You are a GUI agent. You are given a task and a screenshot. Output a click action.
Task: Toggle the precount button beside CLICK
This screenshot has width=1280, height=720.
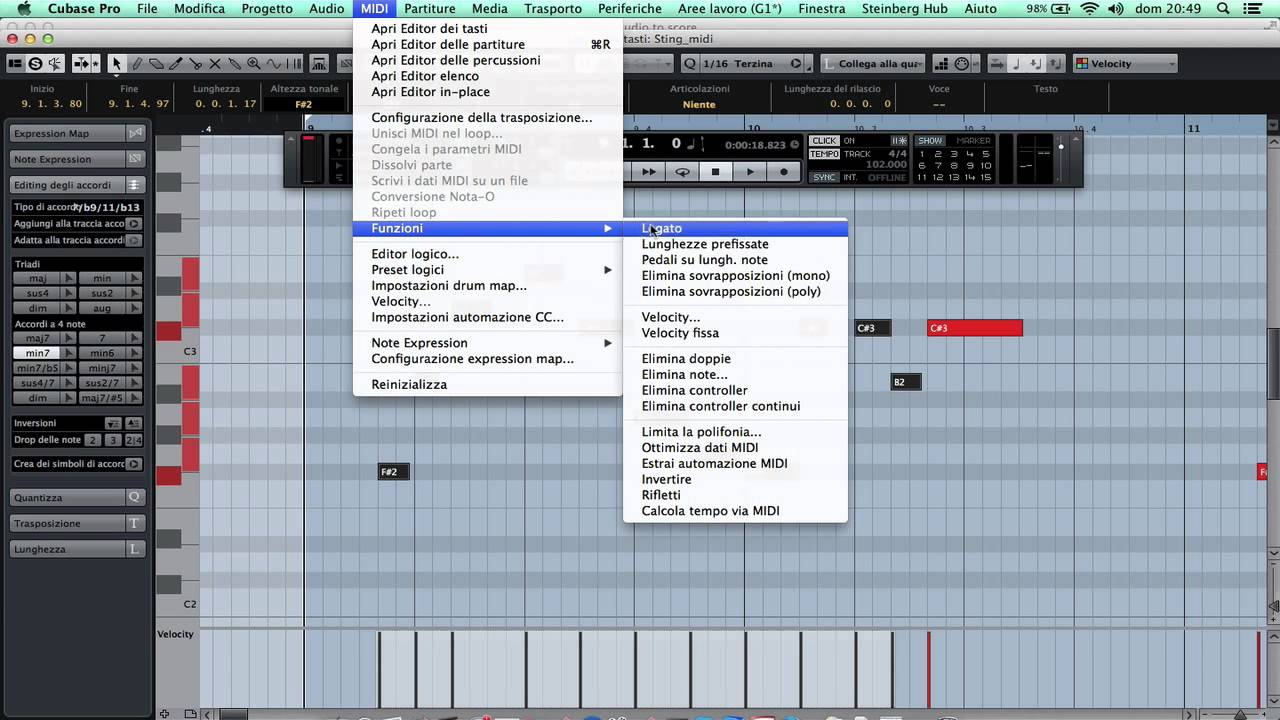pyautogui.click(x=899, y=141)
